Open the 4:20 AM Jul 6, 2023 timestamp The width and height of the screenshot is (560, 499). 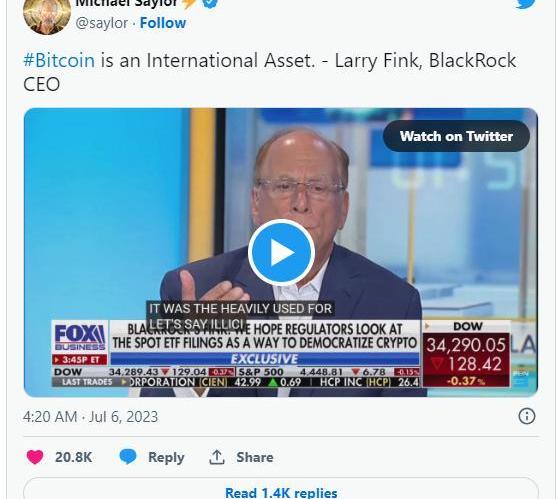click(x=90, y=416)
